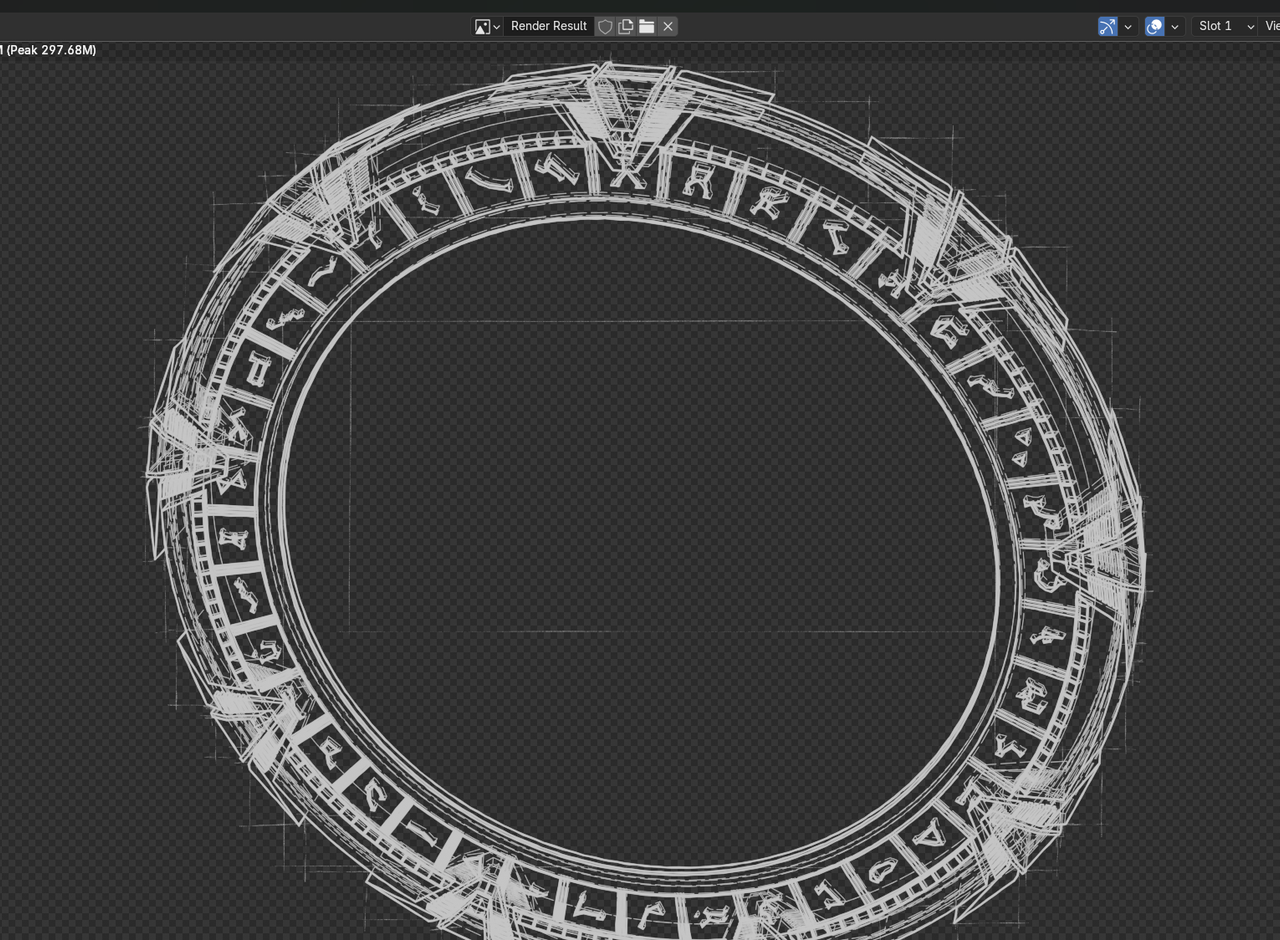The image size is (1280, 940).
Task: Open the Slot 1 render slot dropdown
Action: point(1225,26)
